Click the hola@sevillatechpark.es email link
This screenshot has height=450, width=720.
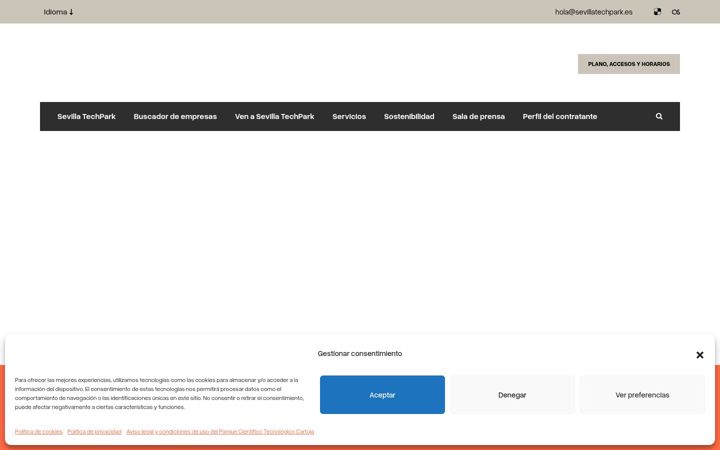pos(593,12)
